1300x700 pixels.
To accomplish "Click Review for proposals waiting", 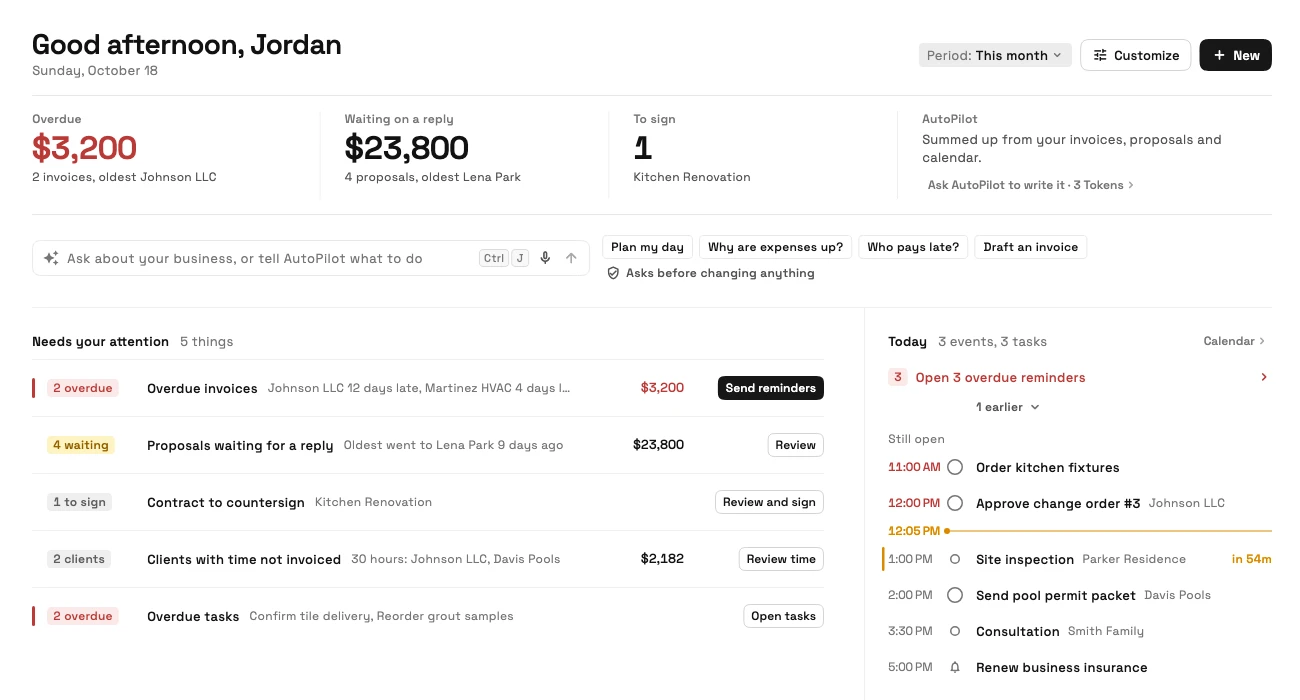I will (796, 445).
